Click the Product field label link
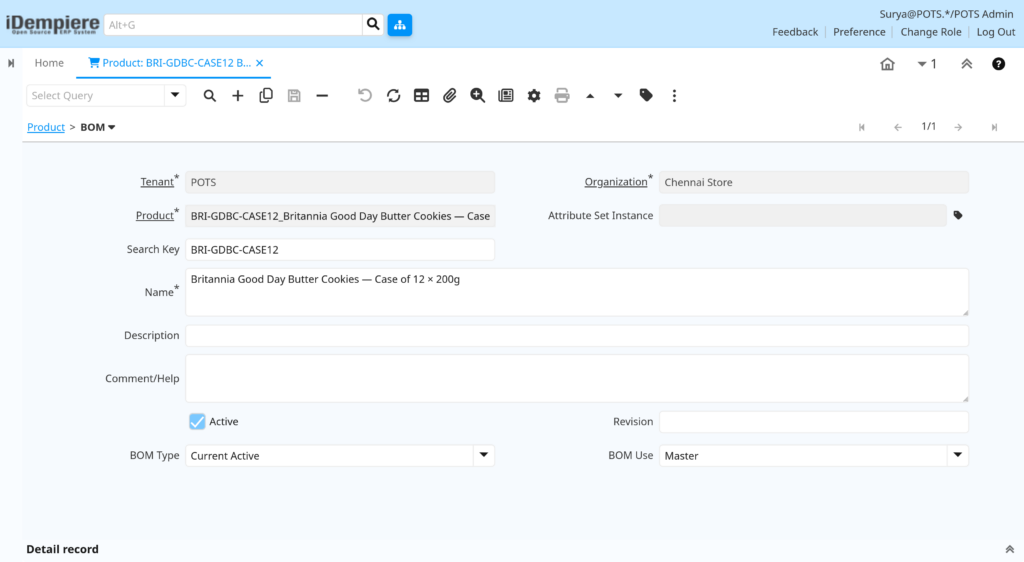 154,215
